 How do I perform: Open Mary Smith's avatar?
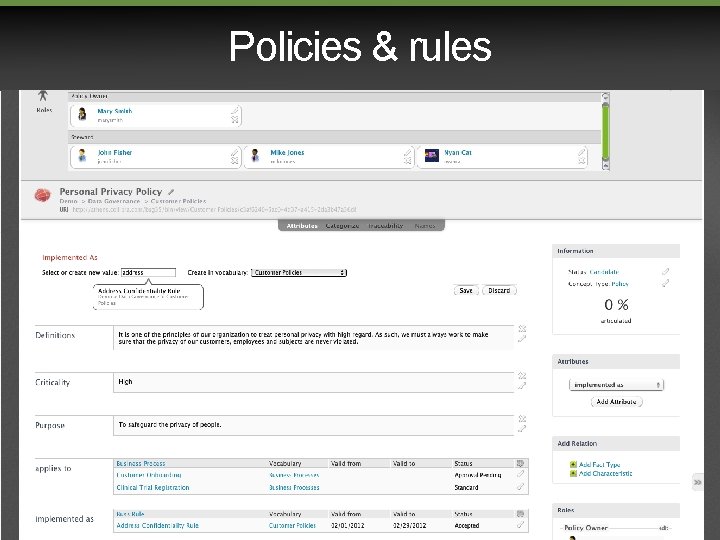[82, 114]
